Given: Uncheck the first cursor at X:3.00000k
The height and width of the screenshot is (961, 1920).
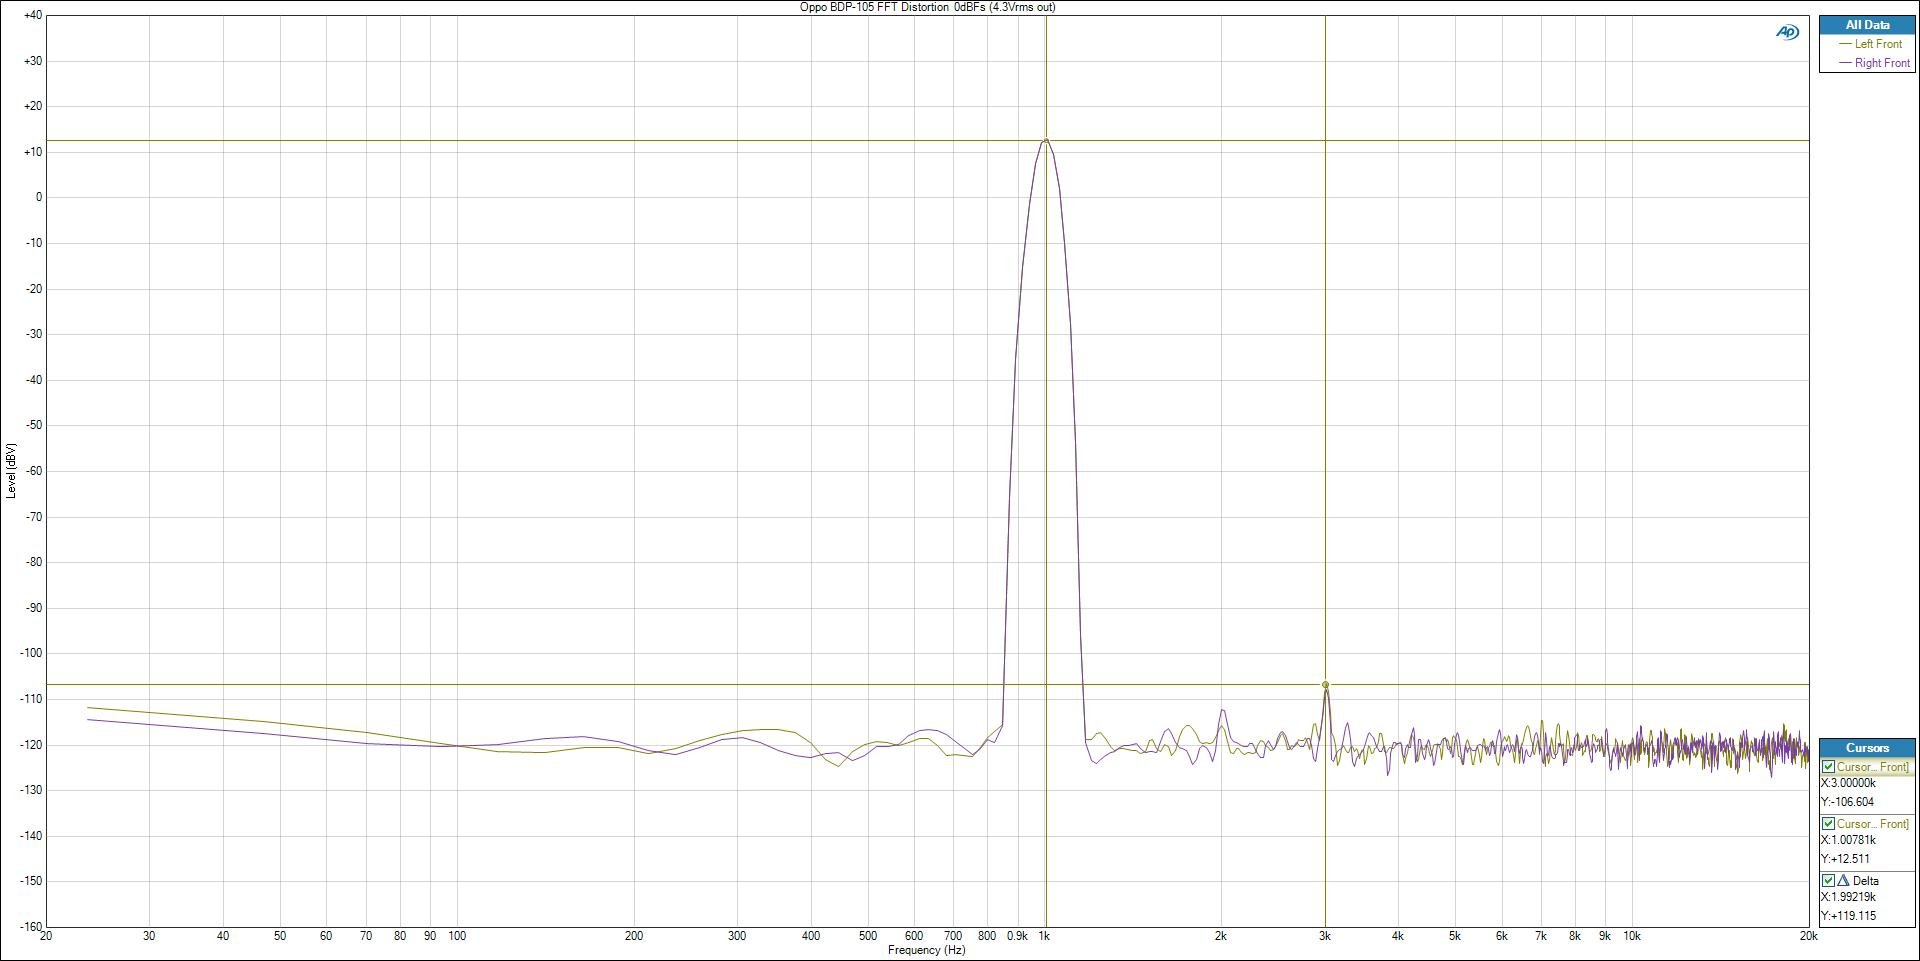Looking at the screenshot, I should (1828, 767).
